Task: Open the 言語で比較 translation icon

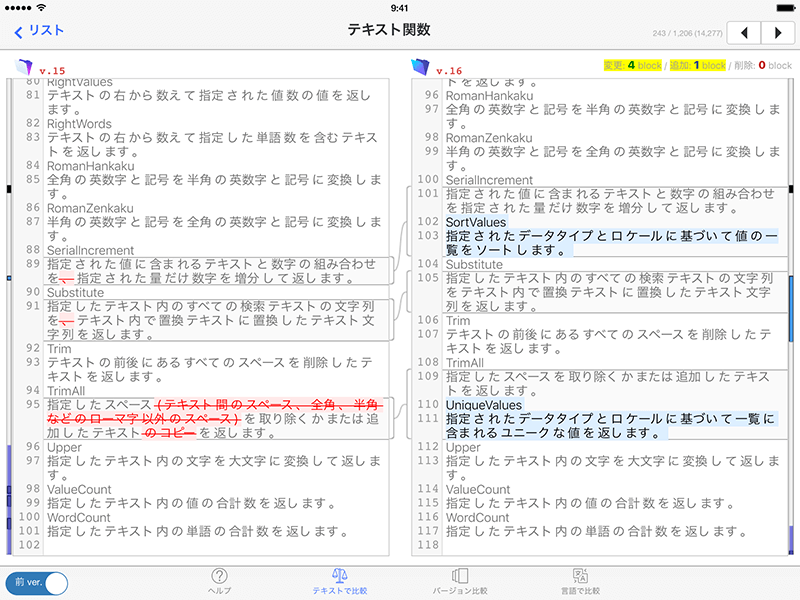Action: [579, 580]
